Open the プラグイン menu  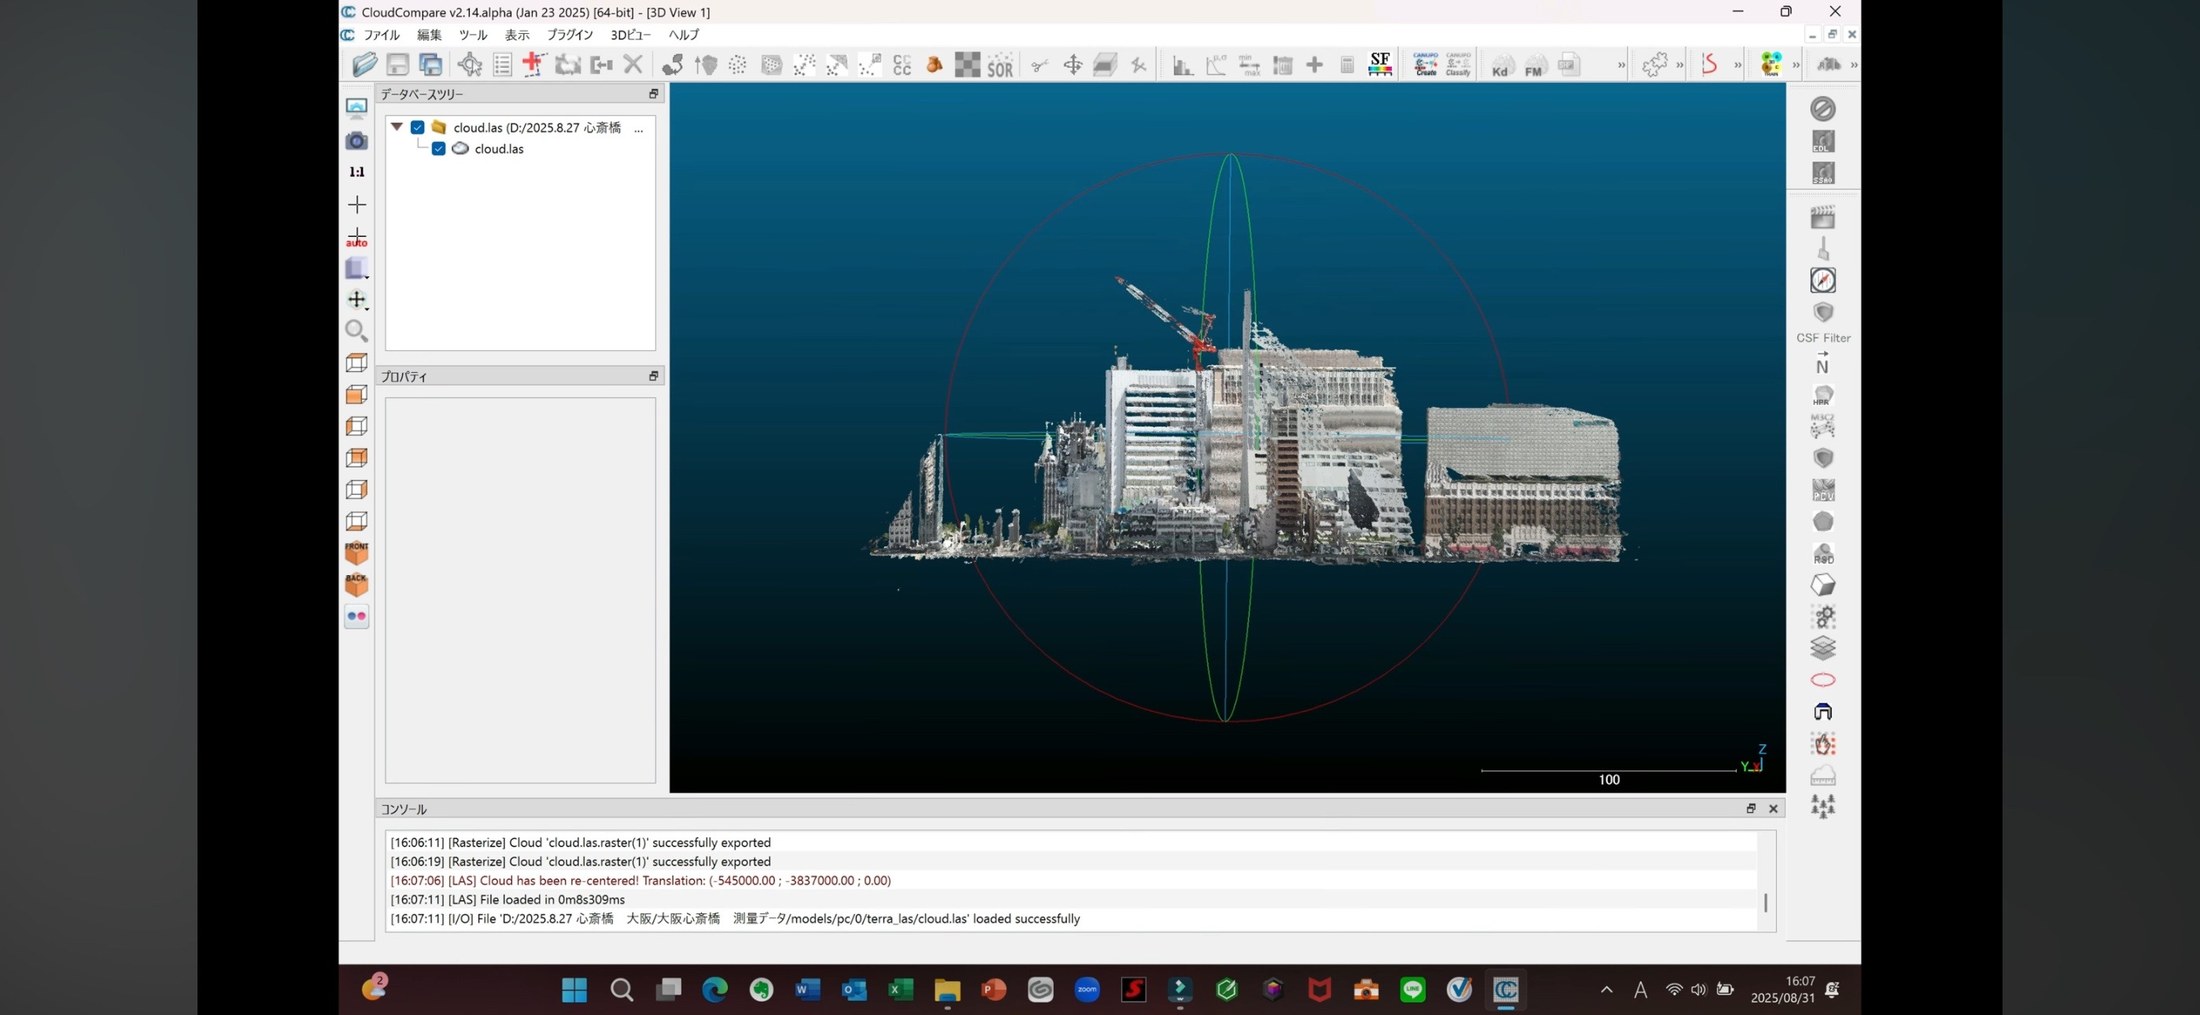point(570,35)
